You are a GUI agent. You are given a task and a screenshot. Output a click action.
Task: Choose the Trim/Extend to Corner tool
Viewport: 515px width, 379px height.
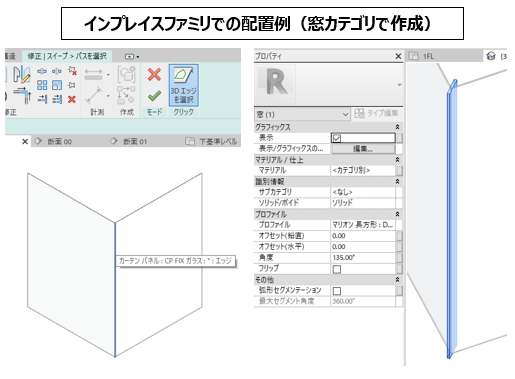(23, 95)
